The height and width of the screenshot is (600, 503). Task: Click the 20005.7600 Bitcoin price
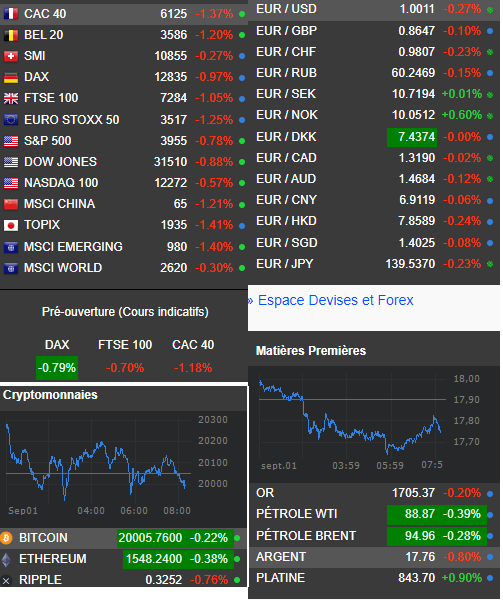[x=150, y=538]
